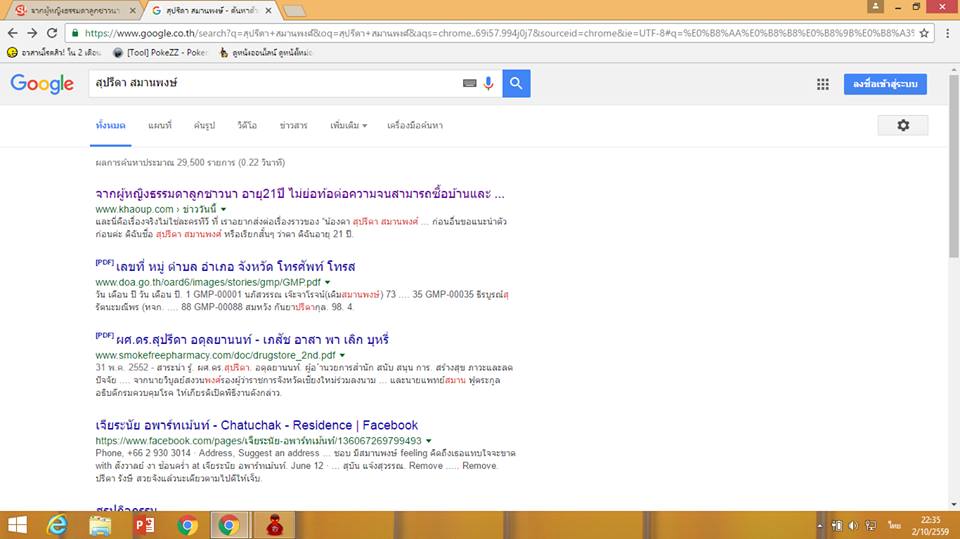Select the ทั้งหมด search tab

tap(111, 125)
